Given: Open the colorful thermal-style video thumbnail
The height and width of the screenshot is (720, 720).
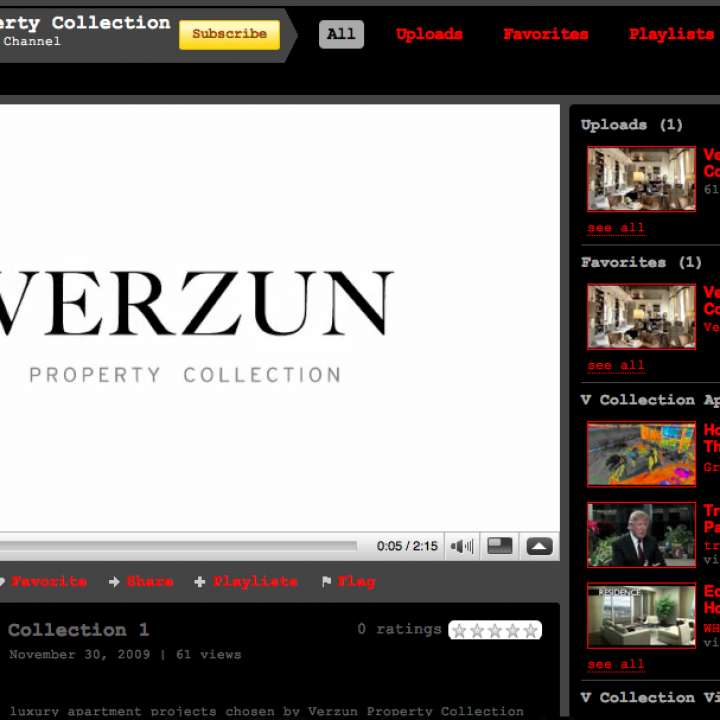Looking at the screenshot, I should 641,454.
